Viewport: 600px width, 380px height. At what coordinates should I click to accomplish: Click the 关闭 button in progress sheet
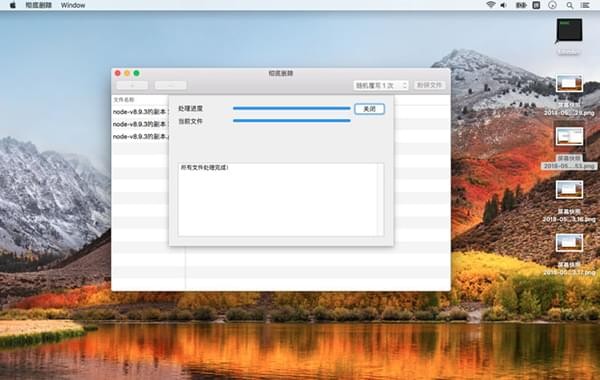pyautogui.click(x=369, y=109)
